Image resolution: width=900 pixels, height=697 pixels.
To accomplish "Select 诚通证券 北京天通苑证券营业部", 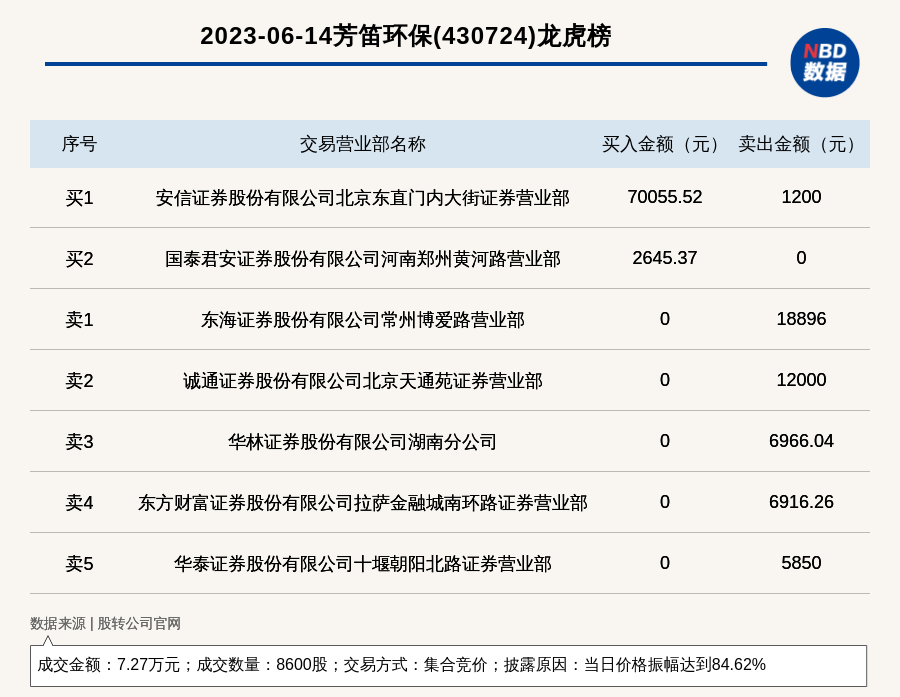I will [362, 381].
